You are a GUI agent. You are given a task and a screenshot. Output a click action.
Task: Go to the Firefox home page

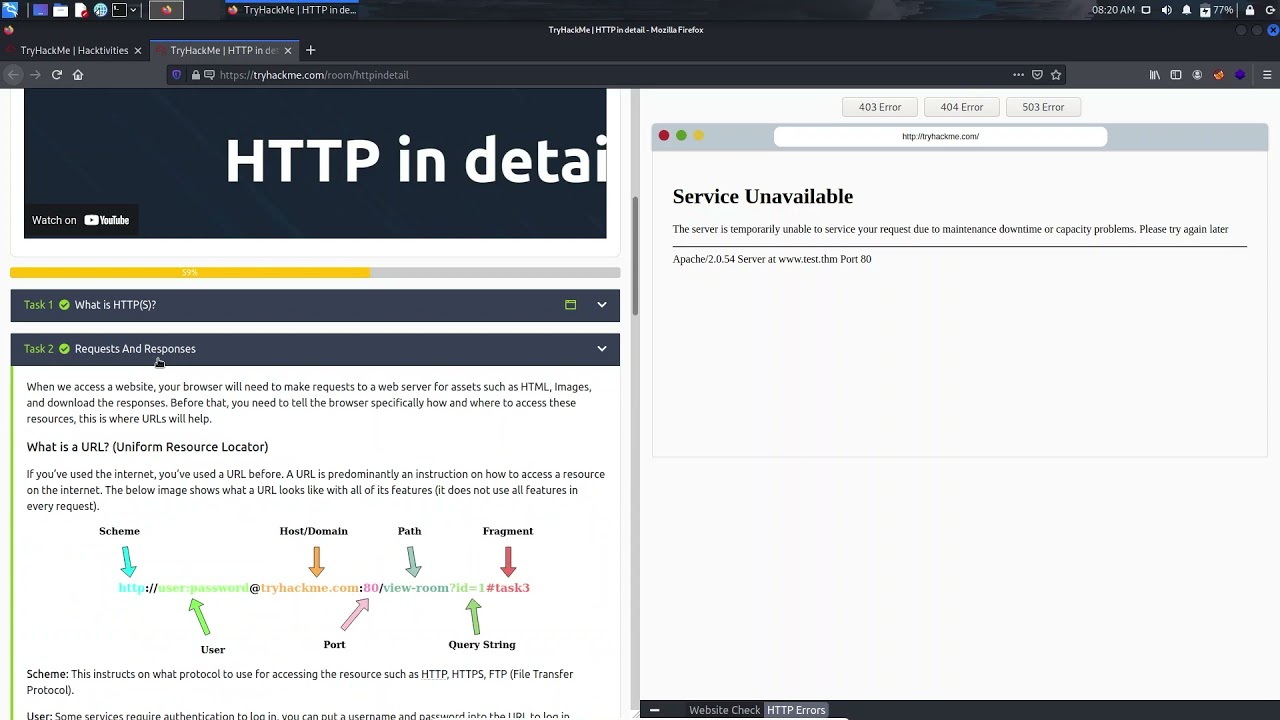tap(78, 75)
